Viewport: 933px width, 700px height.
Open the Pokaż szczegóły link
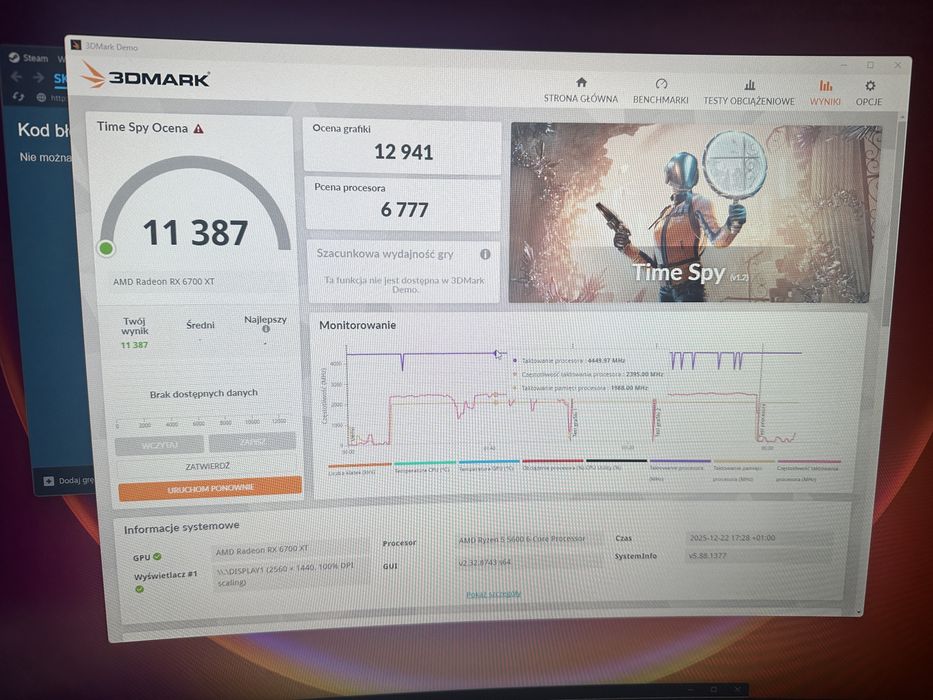(x=493, y=593)
